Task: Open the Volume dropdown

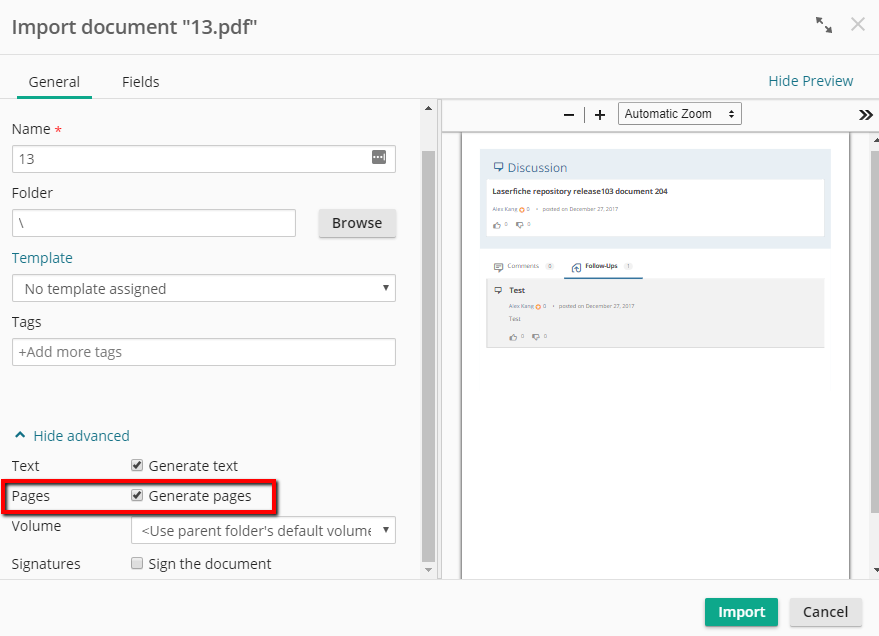Action: [263, 530]
